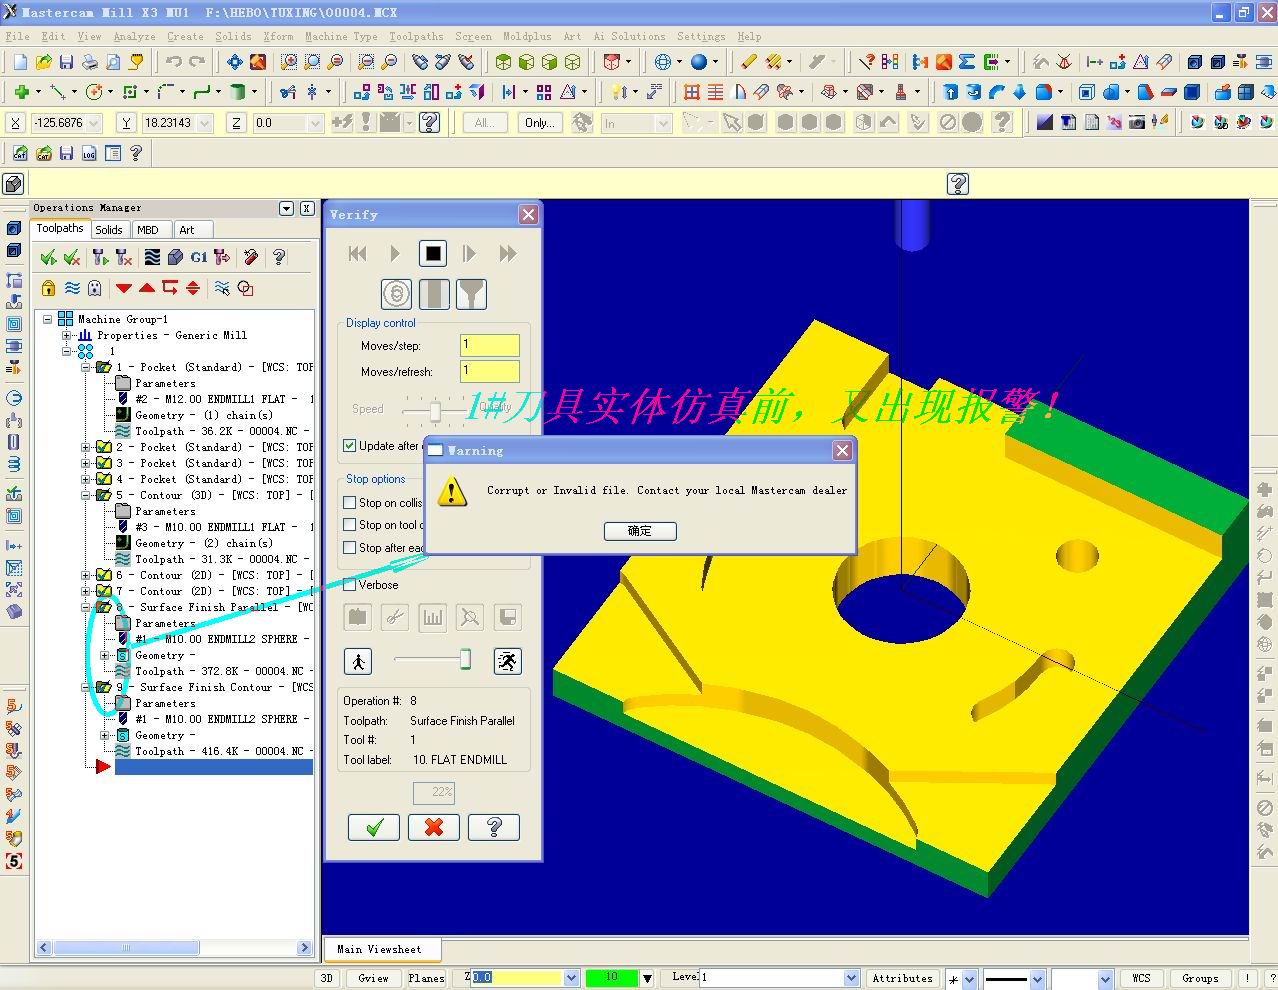1278x990 pixels.
Task: Click the Print icon
Action: point(90,62)
